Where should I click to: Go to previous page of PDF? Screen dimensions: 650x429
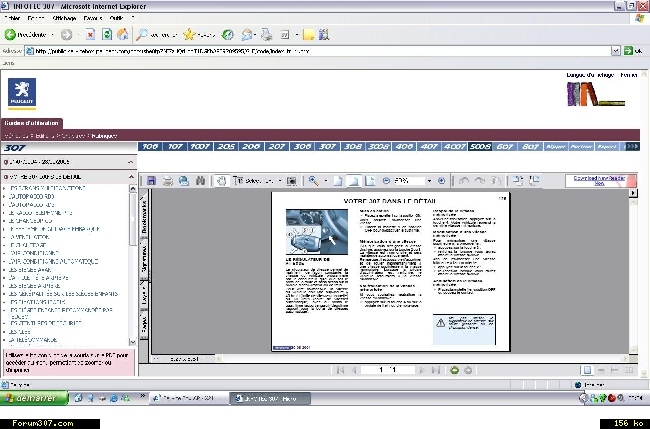pyautogui.click(x=354, y=370)
